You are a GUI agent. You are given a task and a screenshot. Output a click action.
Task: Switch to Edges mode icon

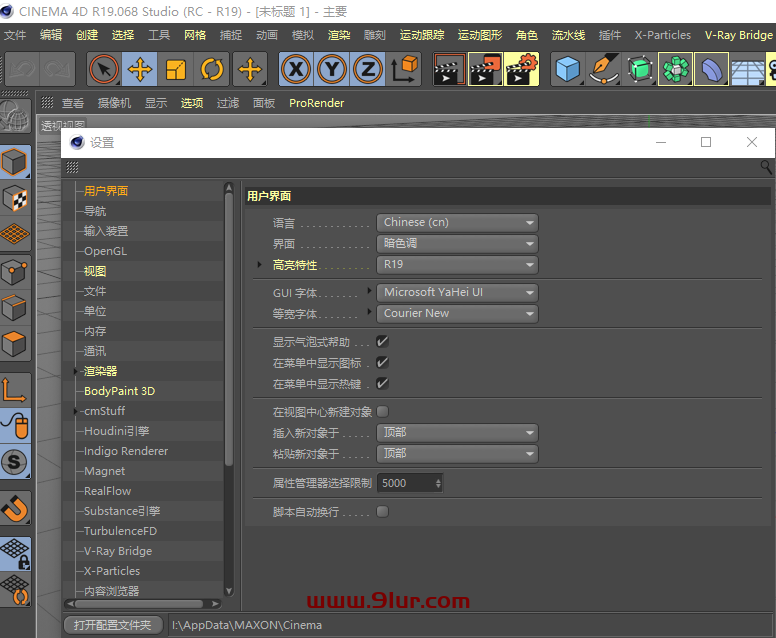[x=15, y=307]
